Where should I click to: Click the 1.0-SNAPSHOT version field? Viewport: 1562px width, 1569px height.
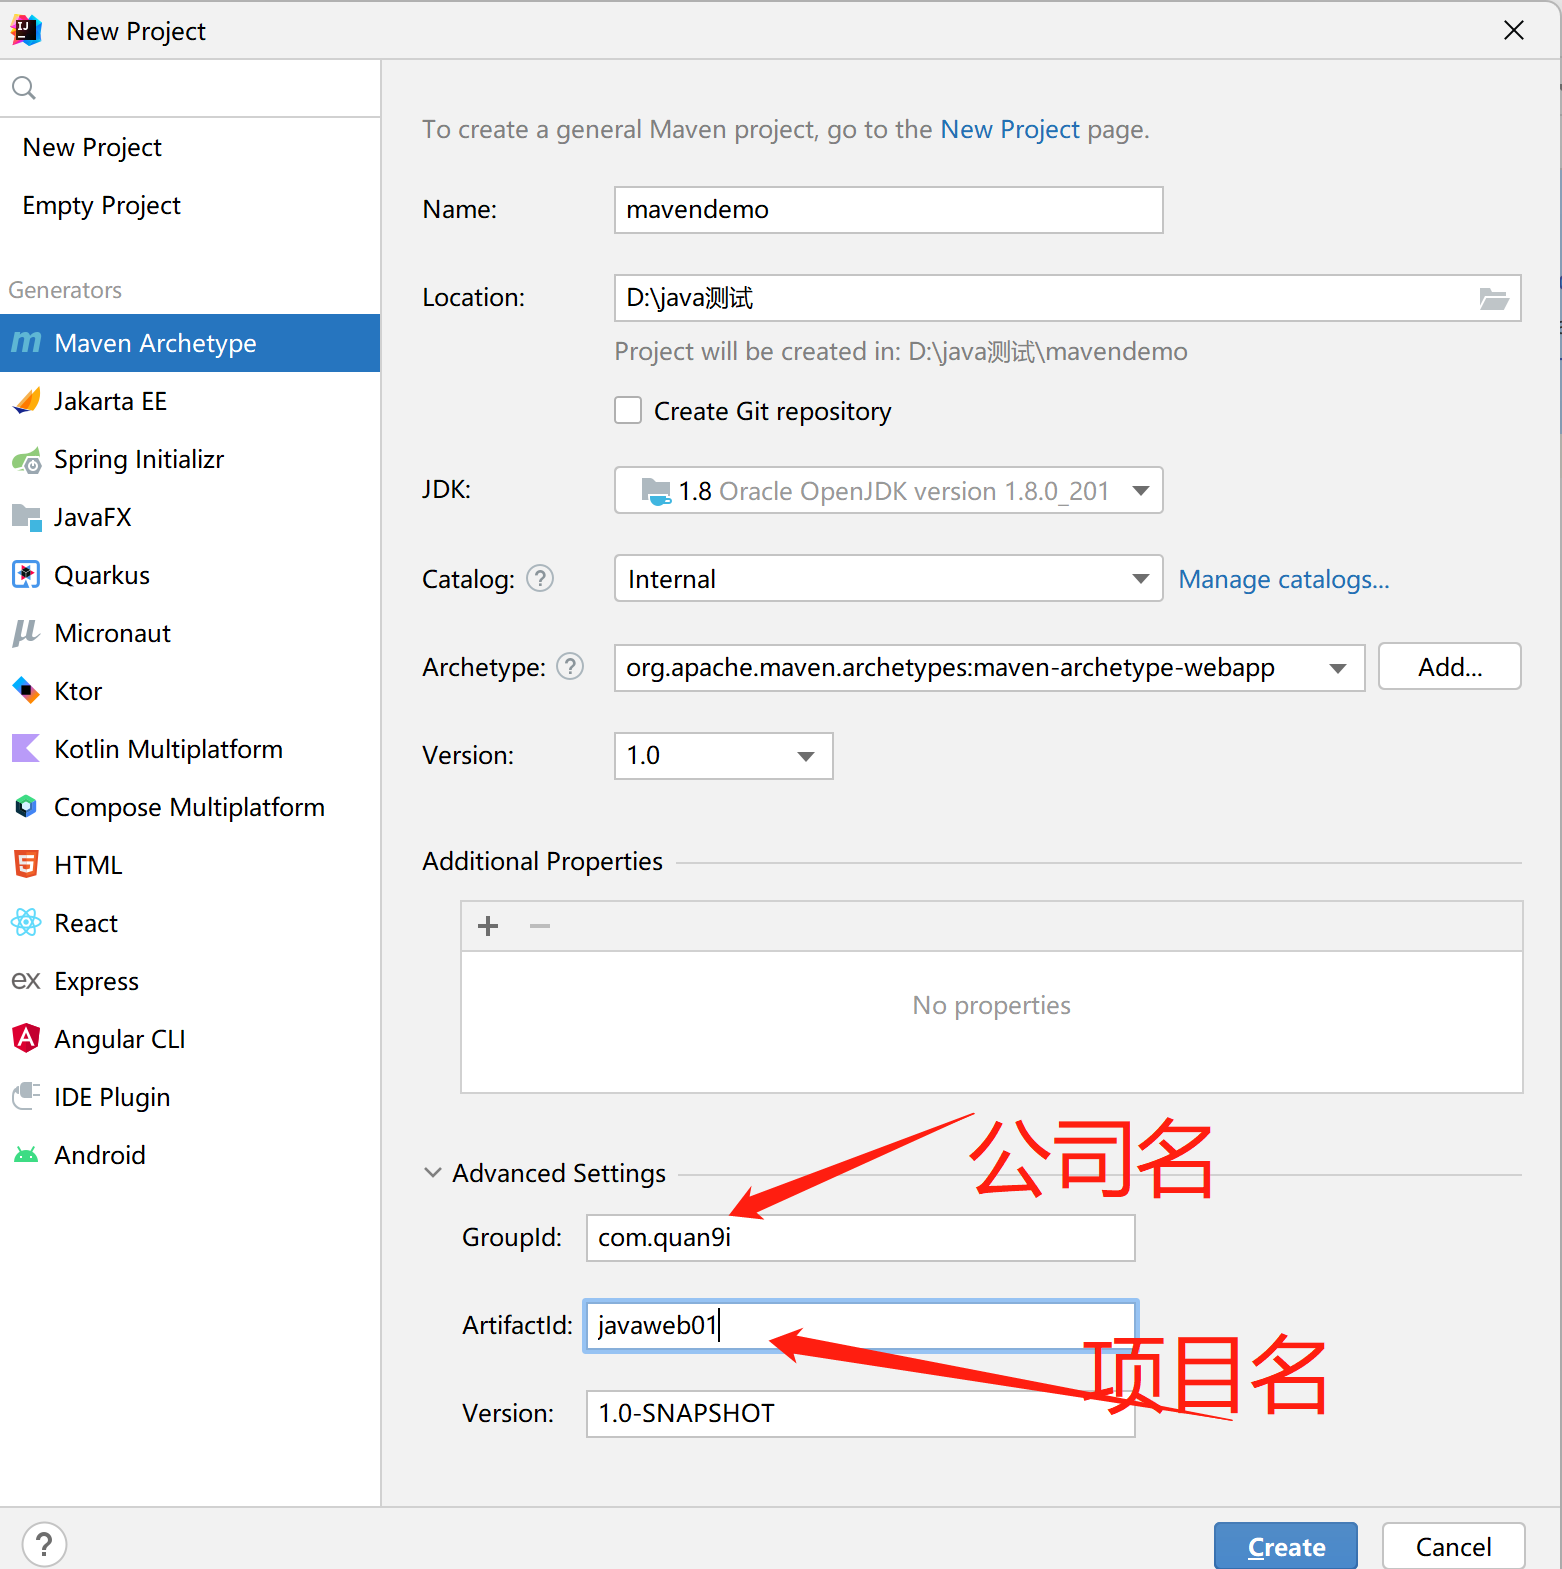pos(861,1414)
